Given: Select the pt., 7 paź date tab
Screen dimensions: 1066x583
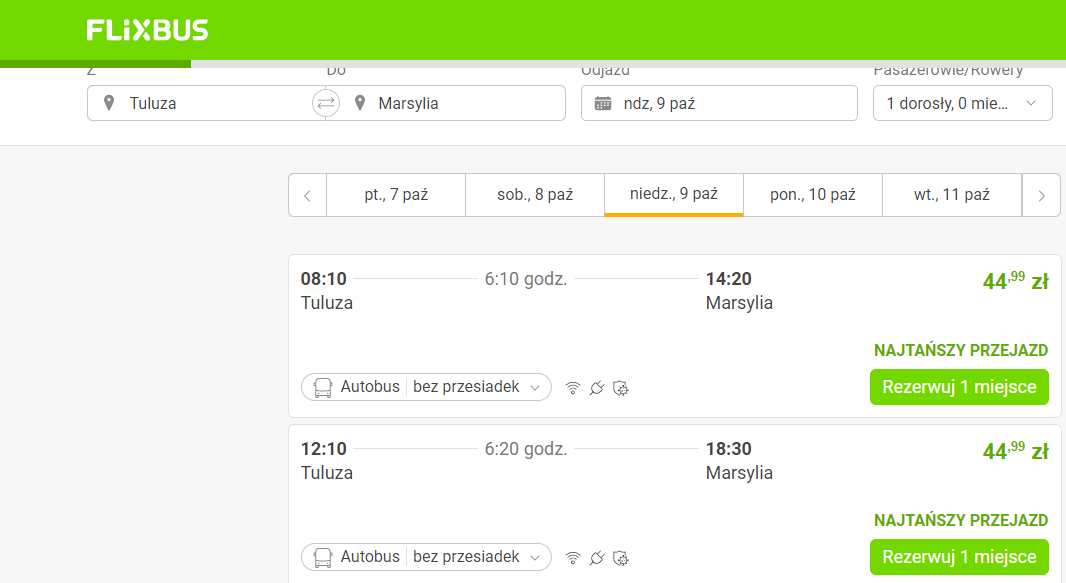Looking at the screenshot, I should pos(396,195).
